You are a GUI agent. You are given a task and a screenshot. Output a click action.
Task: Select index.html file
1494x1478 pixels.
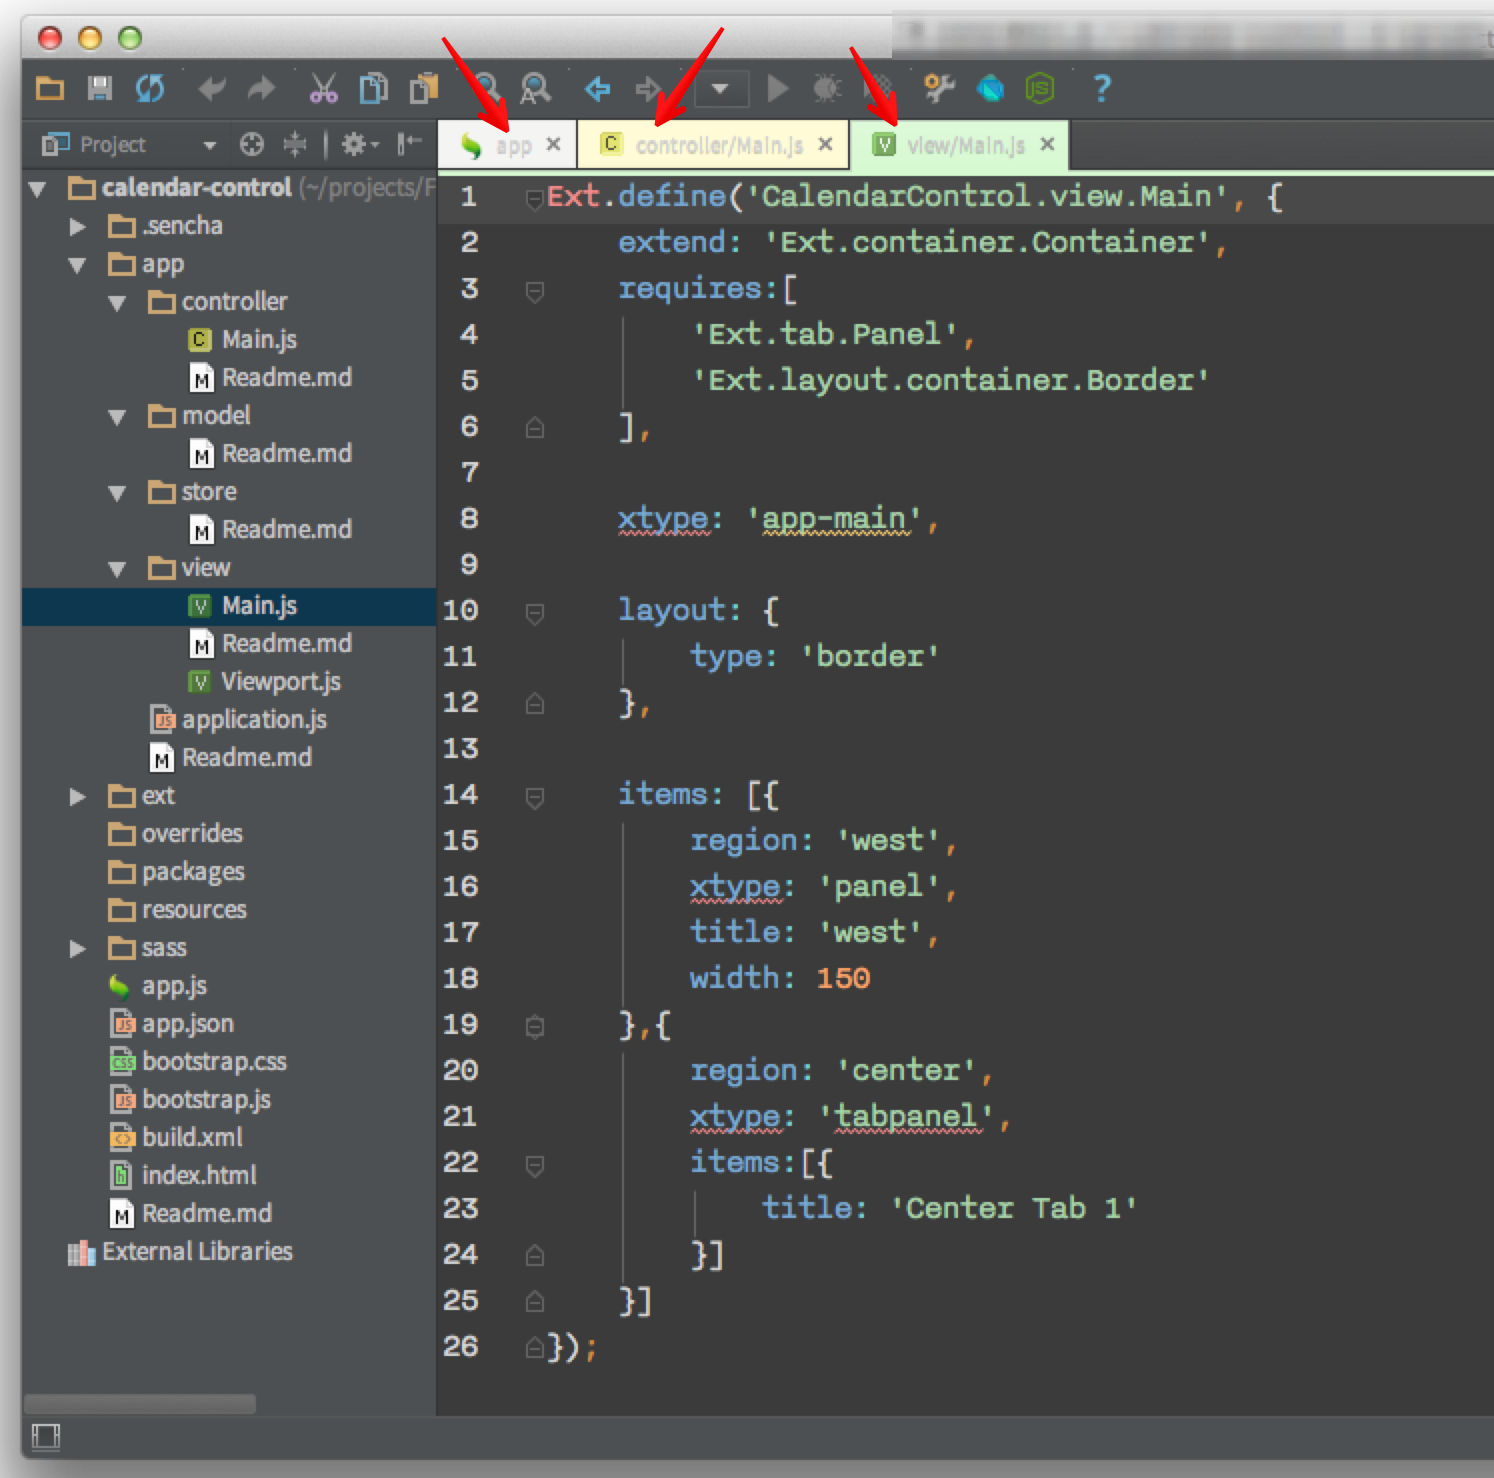(183, 1176)
